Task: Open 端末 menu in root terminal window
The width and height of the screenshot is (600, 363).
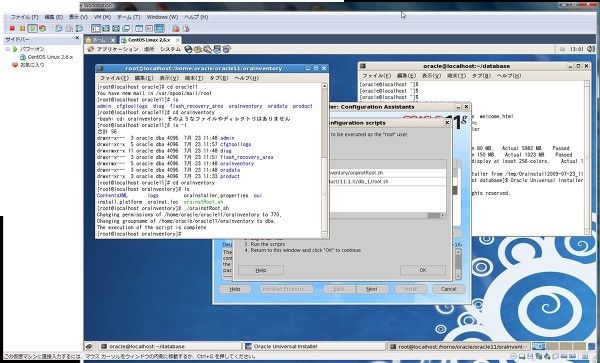Action: [194, 78]
